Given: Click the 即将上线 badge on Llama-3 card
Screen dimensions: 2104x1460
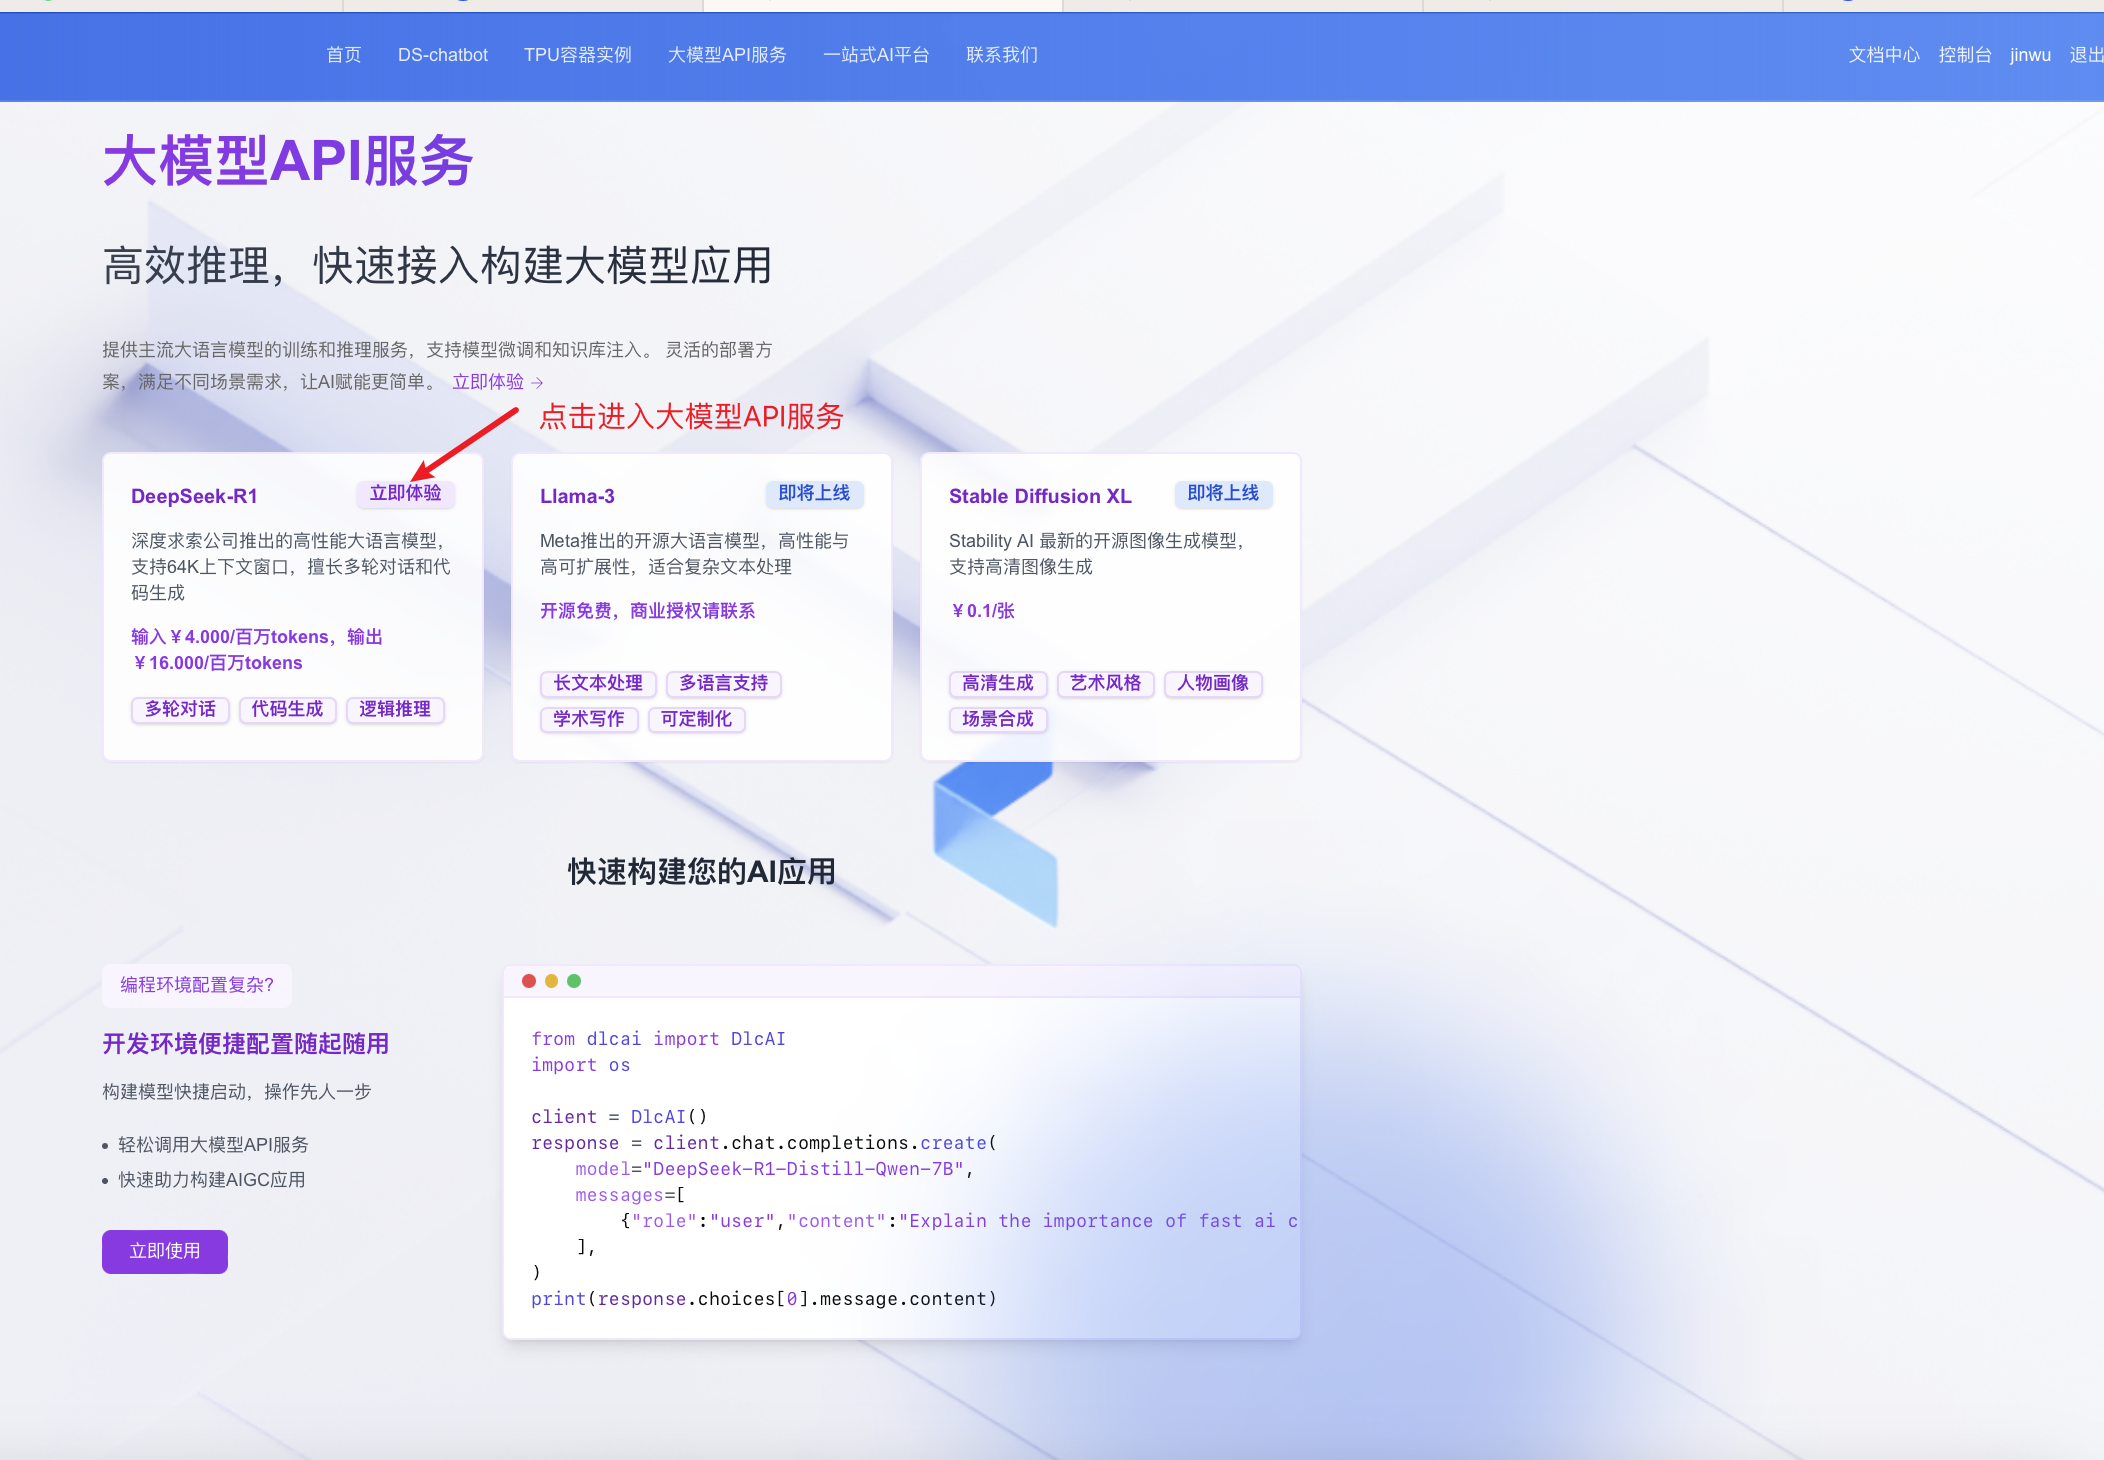Looking at the screenshot, I should click(x=813, y=494).
